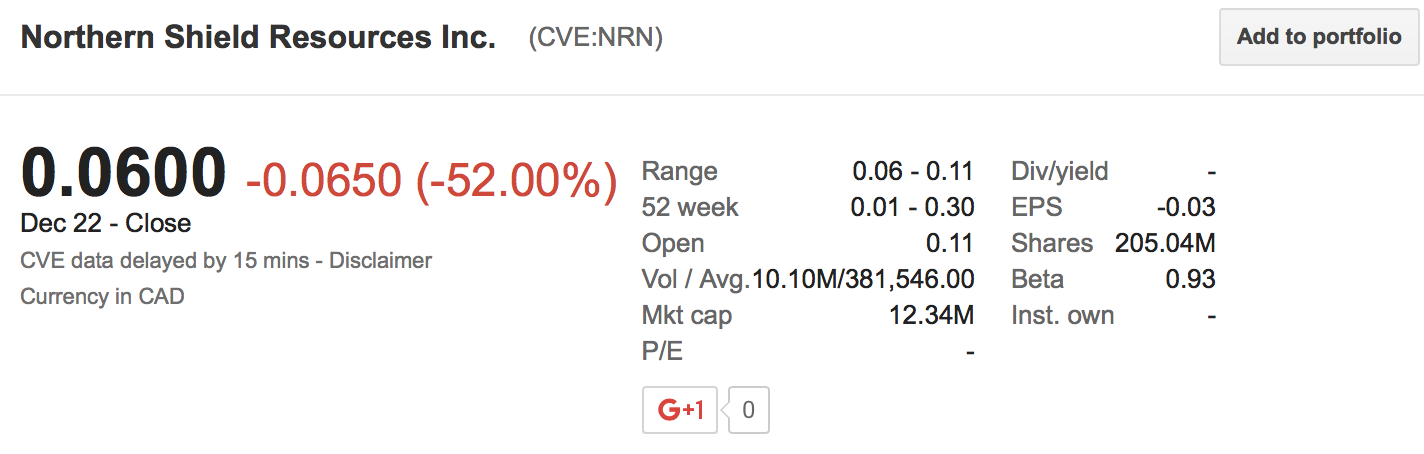Click the P/E label

click(663, 352)
